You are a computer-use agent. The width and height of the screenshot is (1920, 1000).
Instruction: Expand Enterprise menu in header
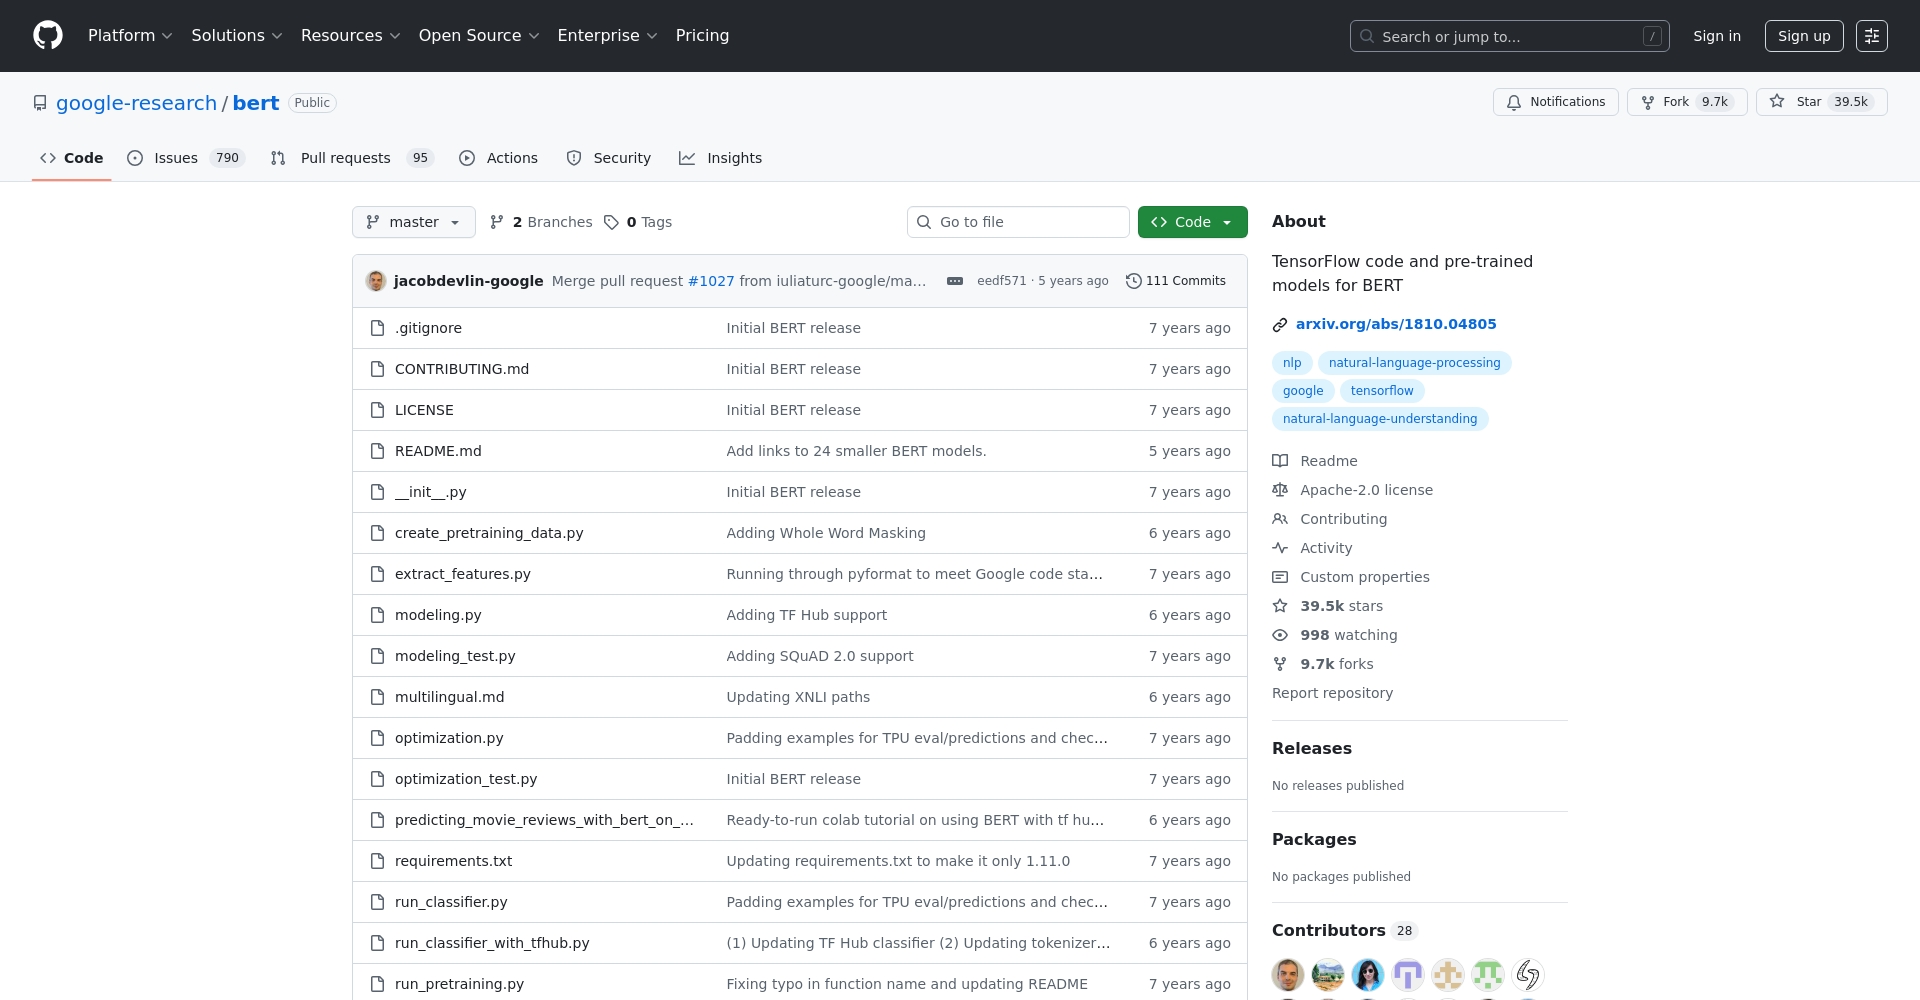point(607,36)
